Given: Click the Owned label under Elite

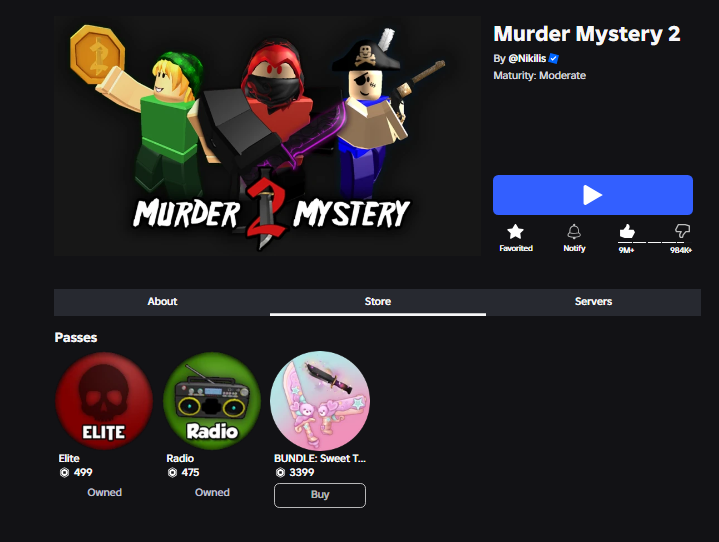Looking at the screenshot, I should pos(105,492).
